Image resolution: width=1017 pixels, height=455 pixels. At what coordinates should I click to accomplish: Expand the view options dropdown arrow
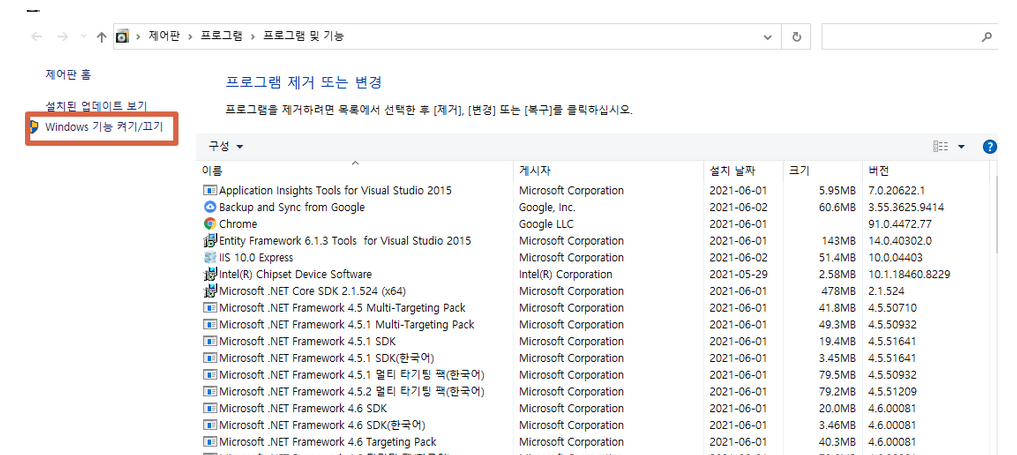(x=962, y=146)
